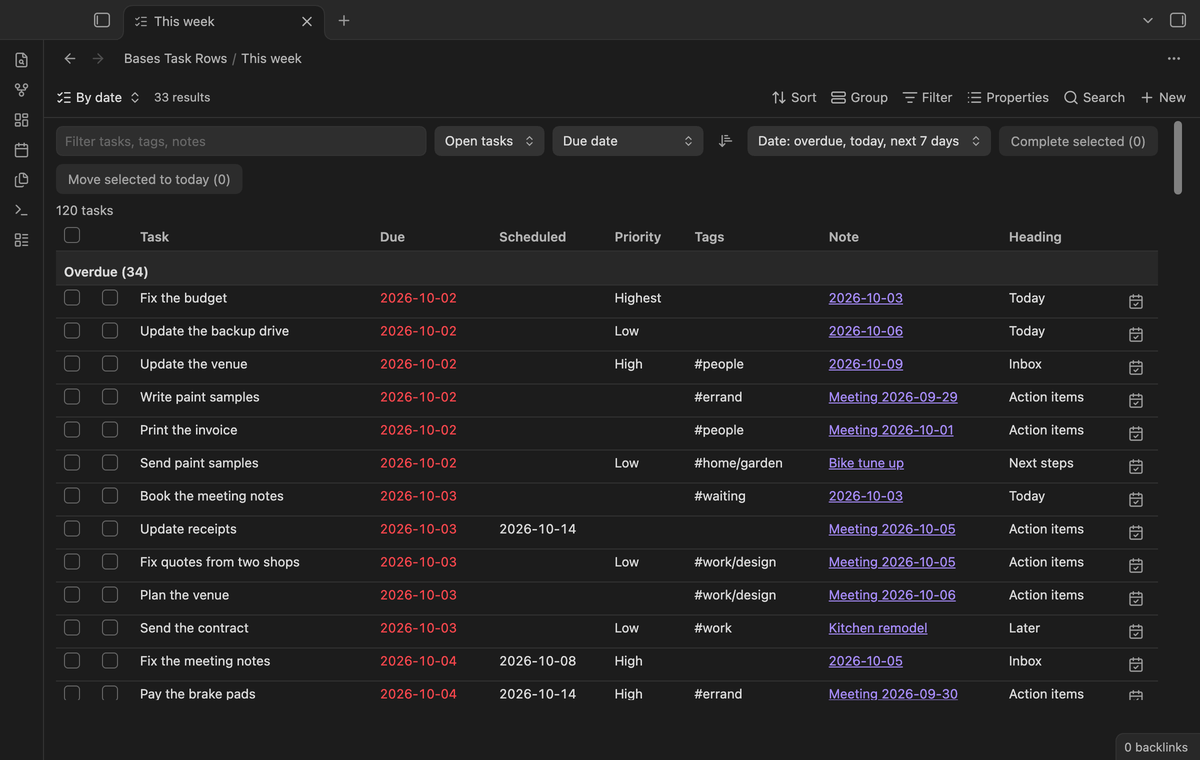The image size is (1200, 760).
Task: Create a New entry
Action: pyautogui.click(x=1163, y=97)
